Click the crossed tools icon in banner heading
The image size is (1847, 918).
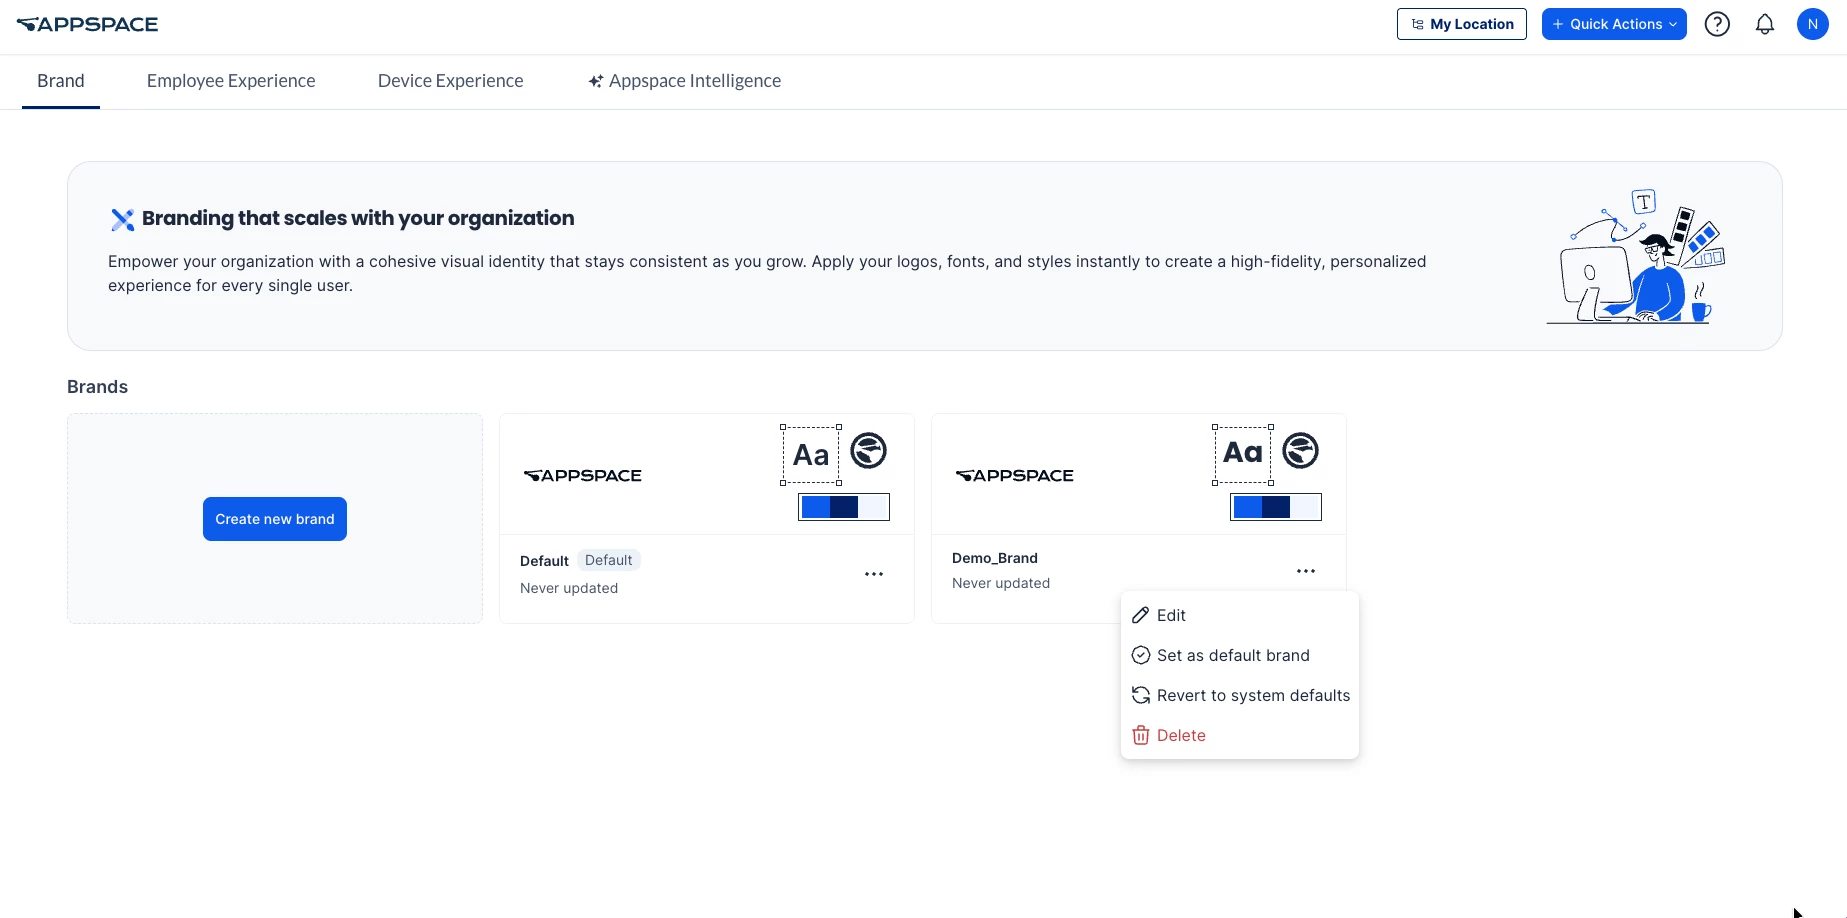pos(122,219)
